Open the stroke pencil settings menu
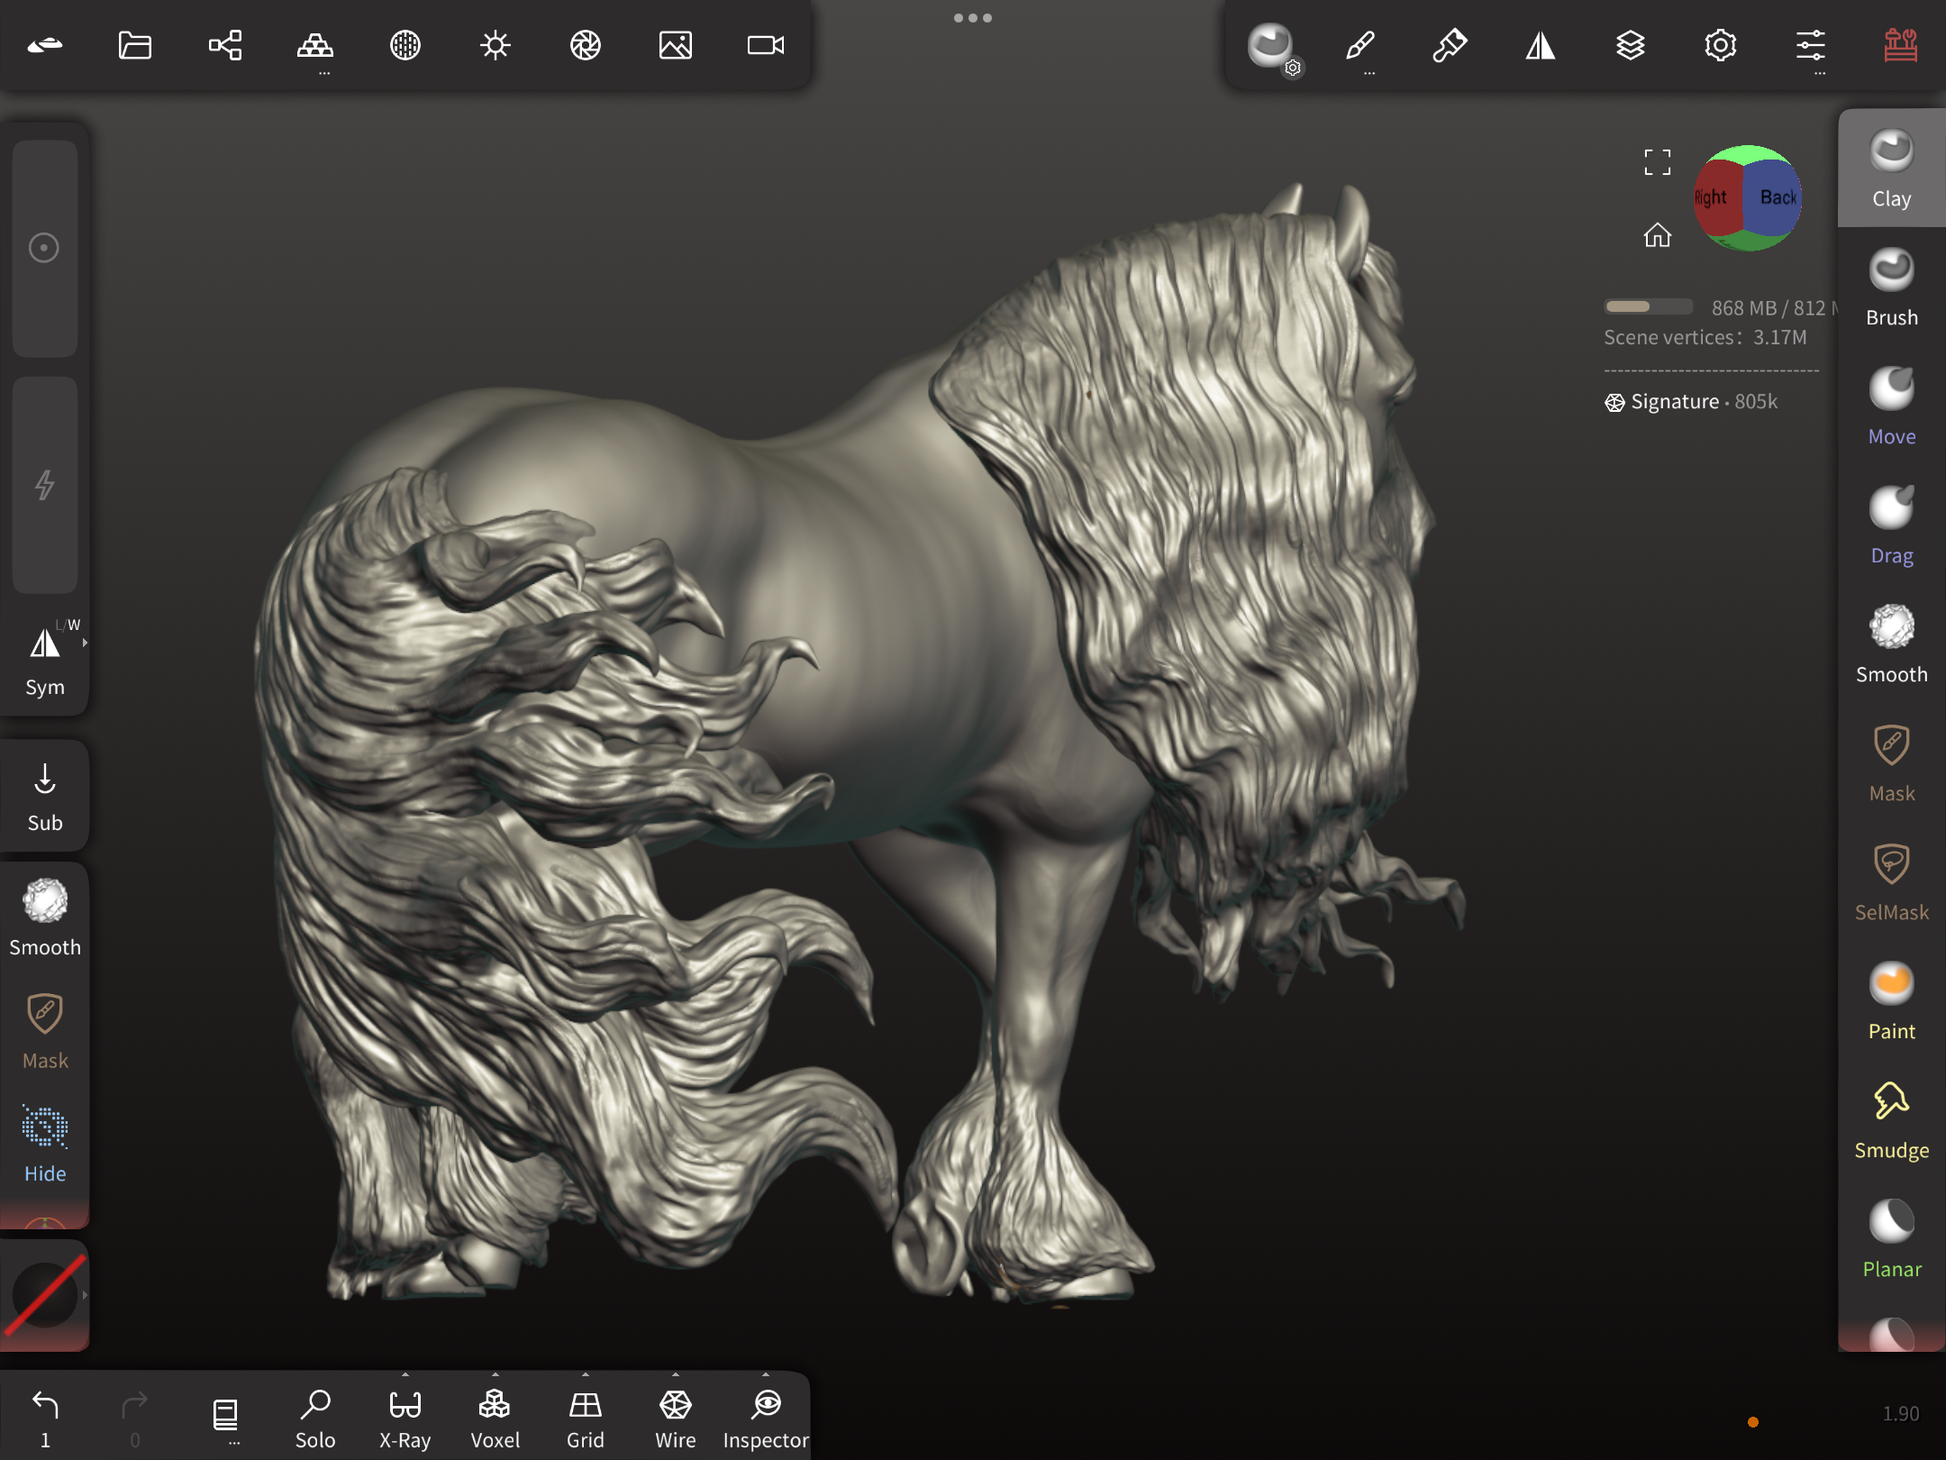This screenshot has width=1946, height=1460. tap(1360, 45)
